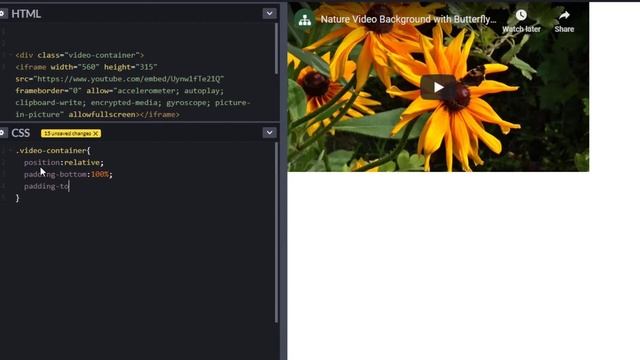Screen dimensions: 640x360
Task: Place cursor at padding-to line end
Action: click(x=70, y=187)
